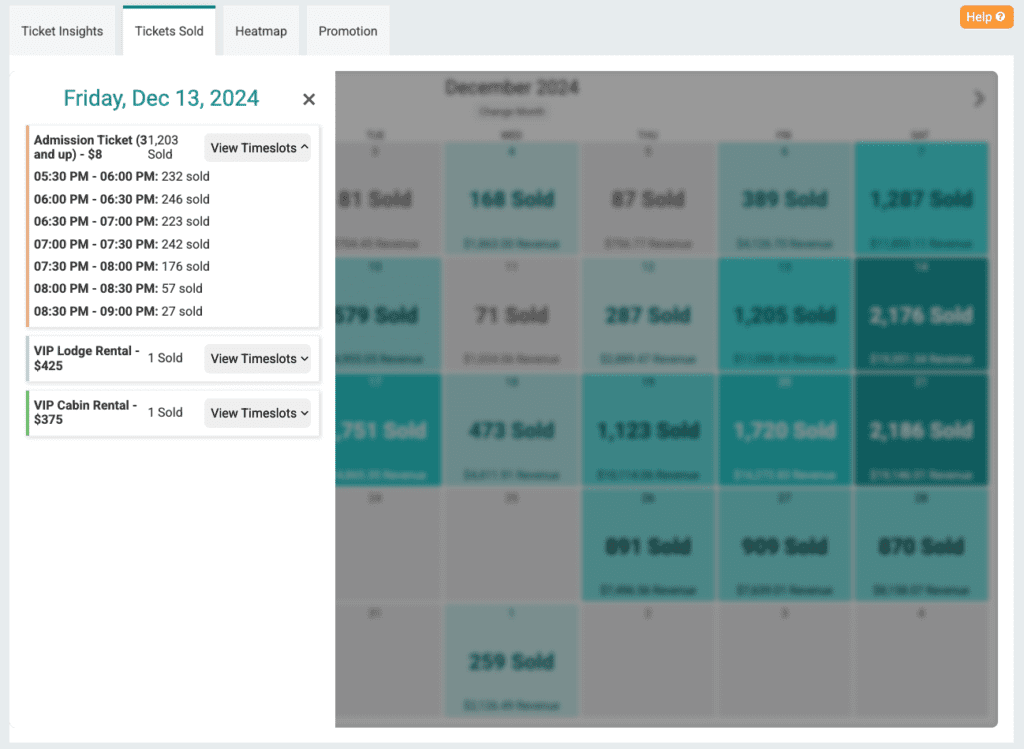Select the 2,176 Sold calendar day
1024x749 pixels.
(x=921, y=314)
